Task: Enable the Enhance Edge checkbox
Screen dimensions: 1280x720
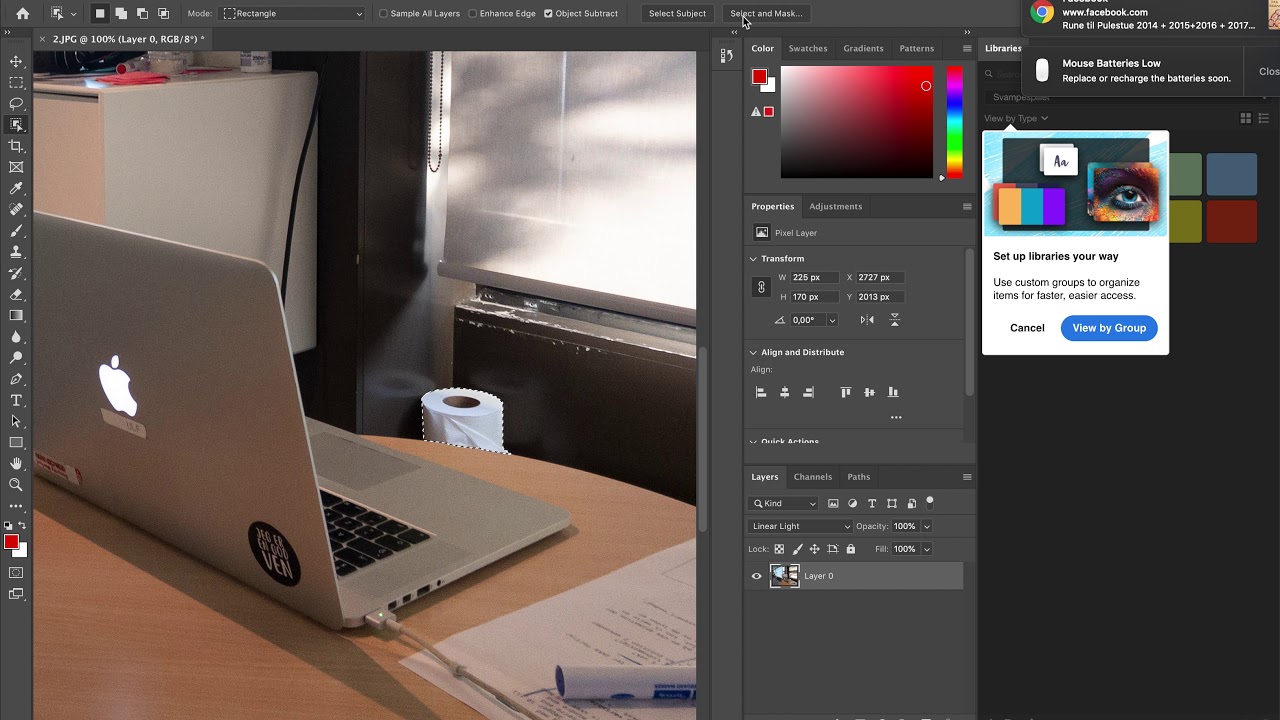Action: pyautogui.click(x=472, y=14)
